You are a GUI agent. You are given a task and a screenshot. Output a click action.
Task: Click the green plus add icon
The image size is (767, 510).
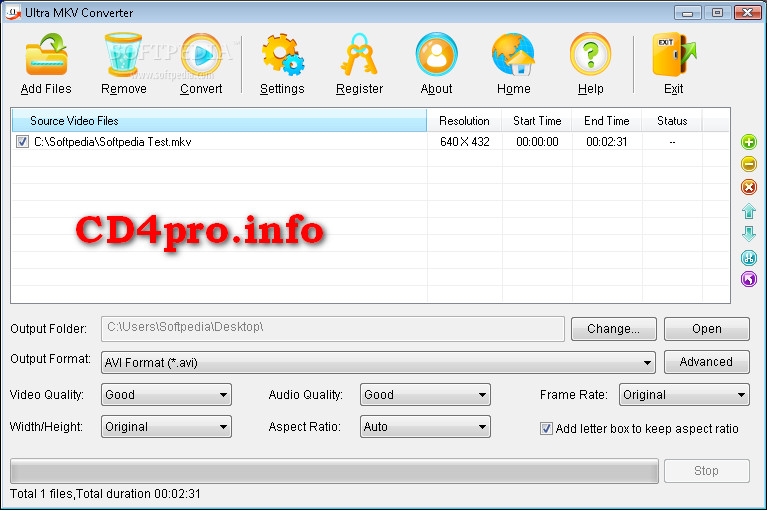tap(748, 142)
